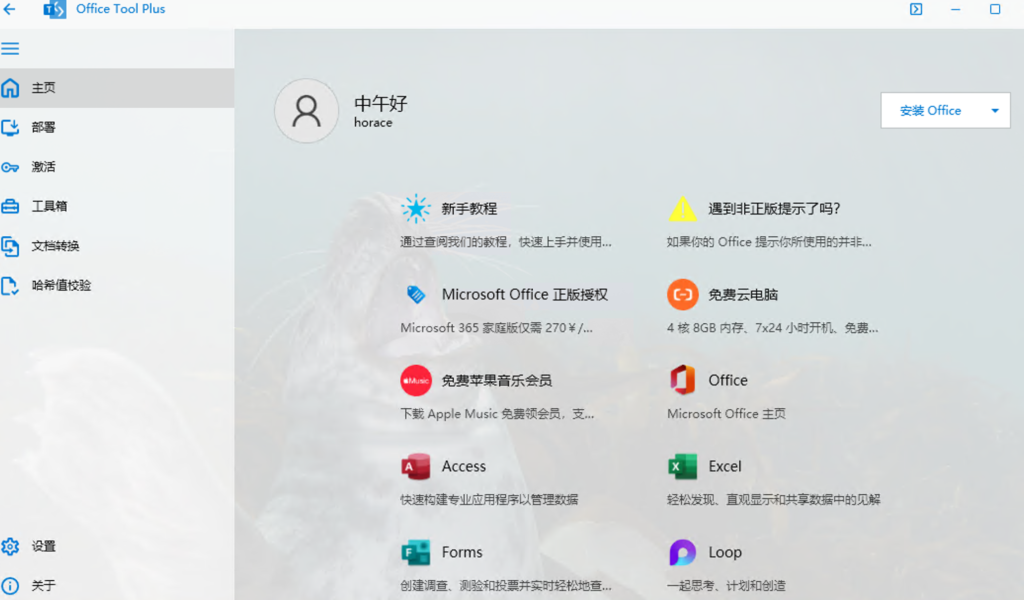The image size is (1024, 600).
Task: Open the Access application icon
Action: tap(416, 467)
